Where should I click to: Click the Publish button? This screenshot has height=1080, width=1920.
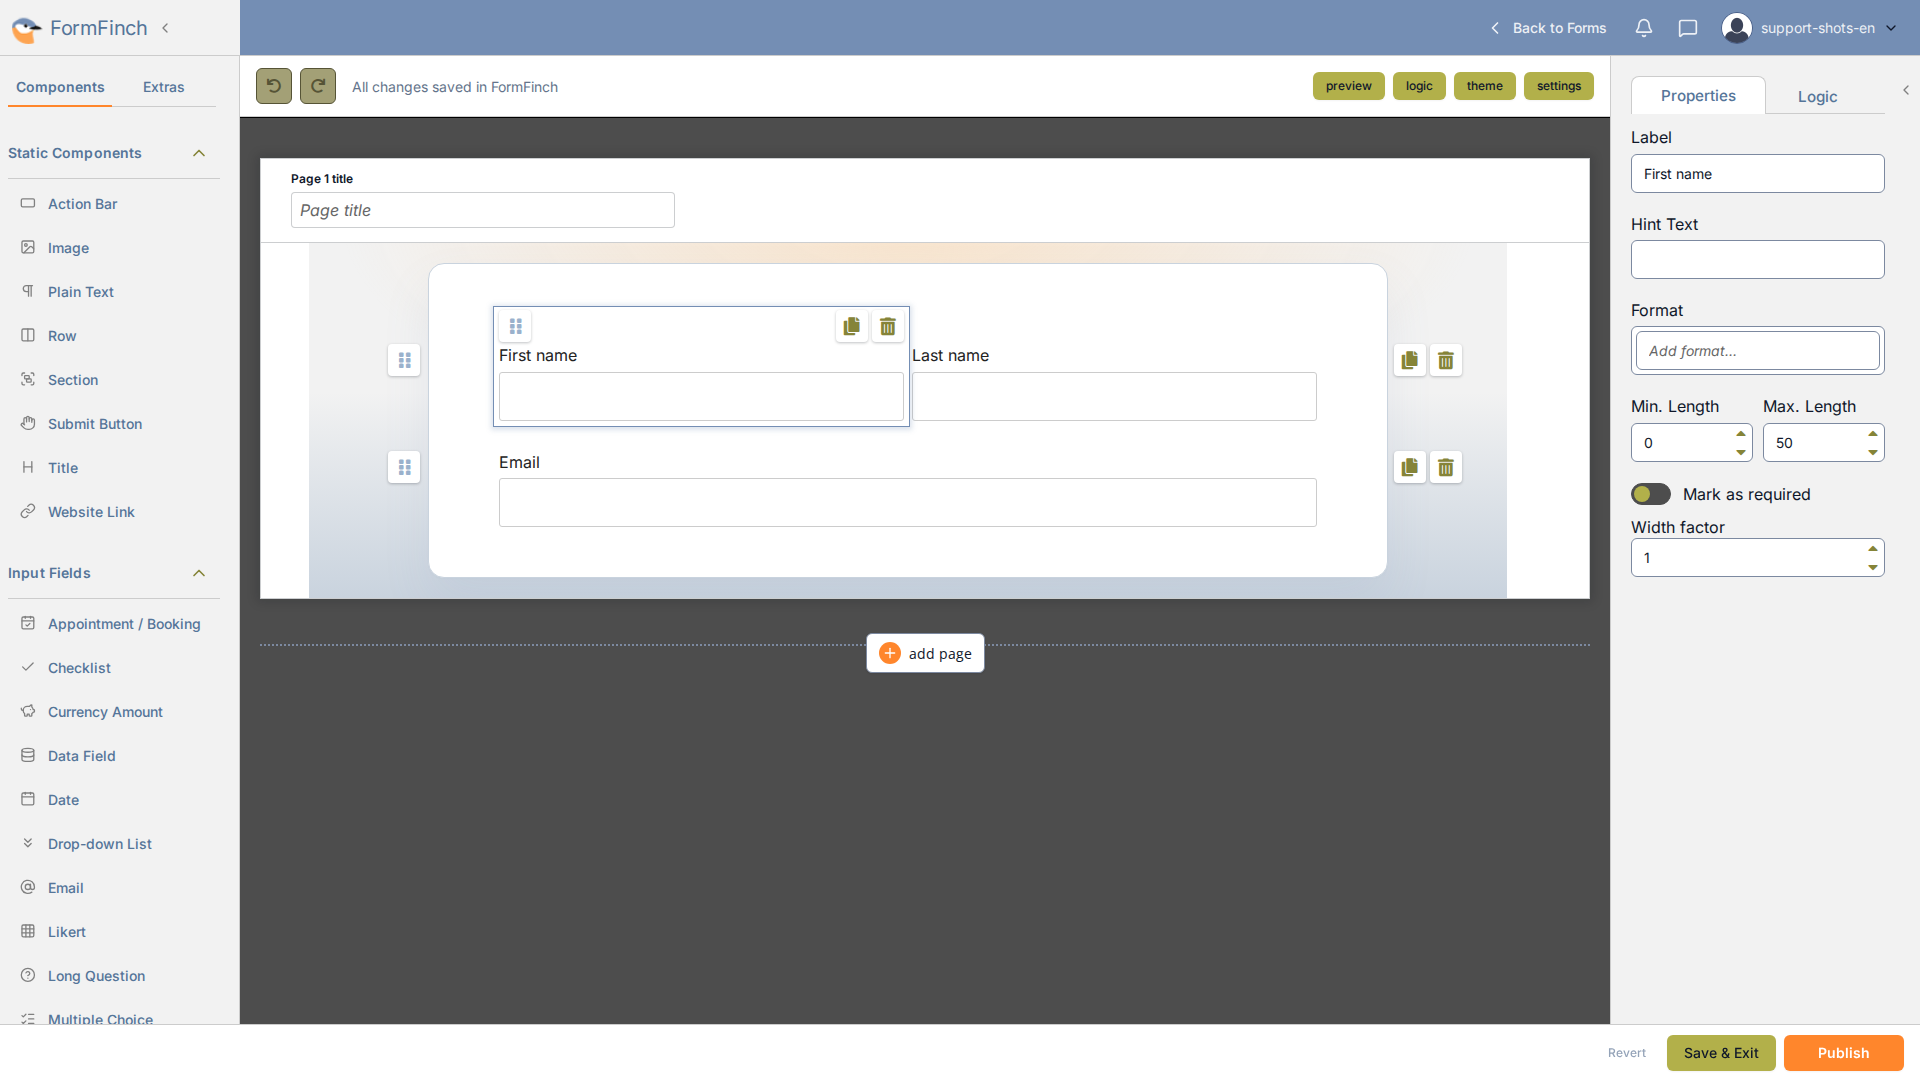[x=1843, y=1053]
